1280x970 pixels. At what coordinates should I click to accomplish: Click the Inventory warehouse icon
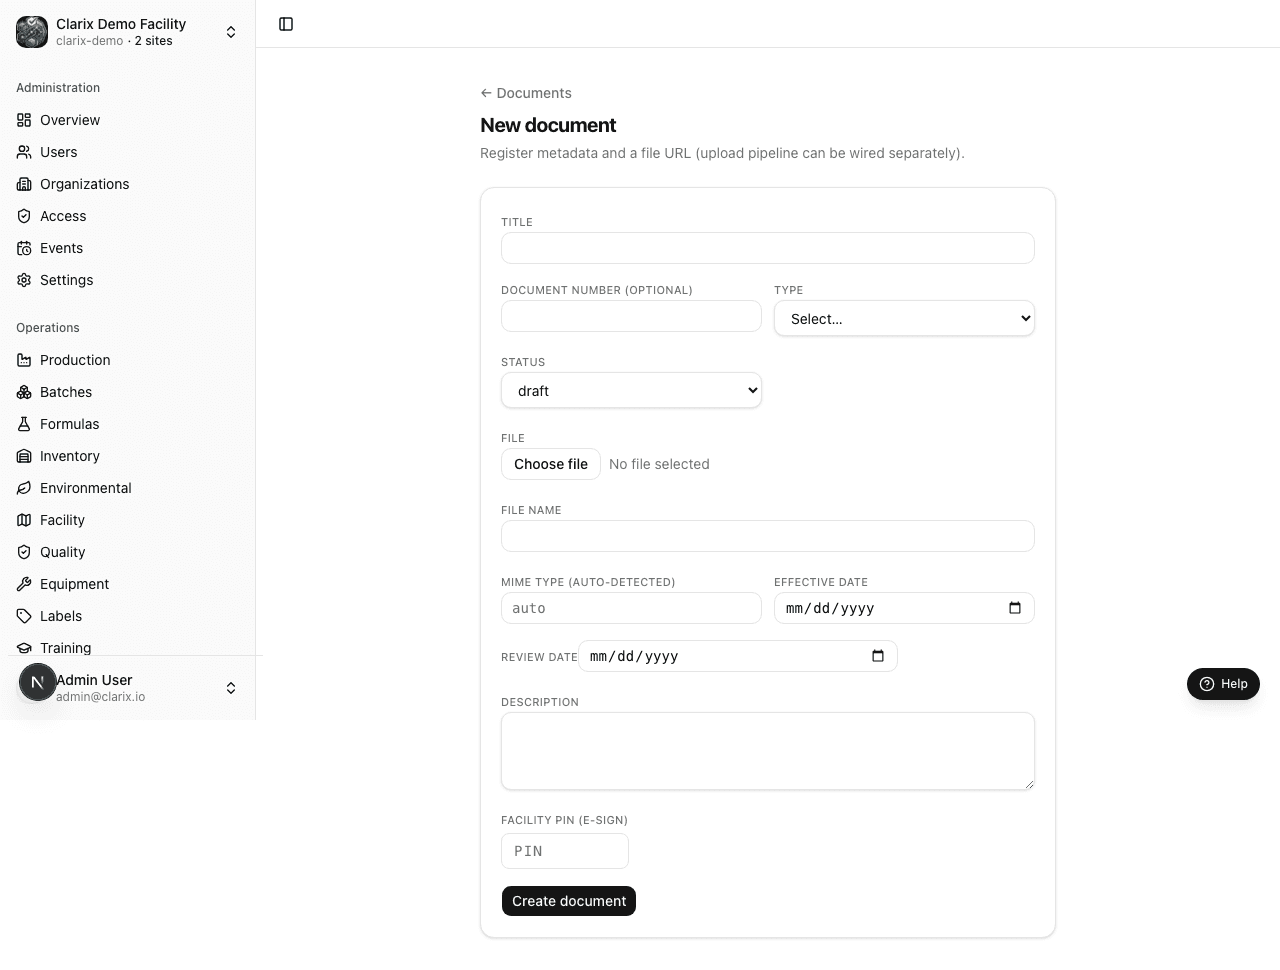pos(24,456)
